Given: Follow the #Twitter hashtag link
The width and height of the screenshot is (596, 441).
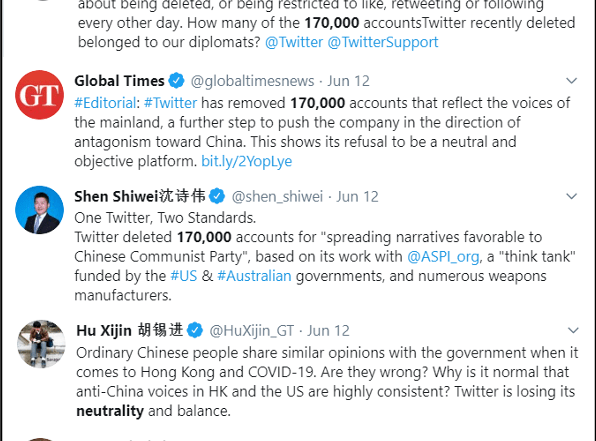Looking at the screenshot, I should pyautogui.click(x=170, y=103).
